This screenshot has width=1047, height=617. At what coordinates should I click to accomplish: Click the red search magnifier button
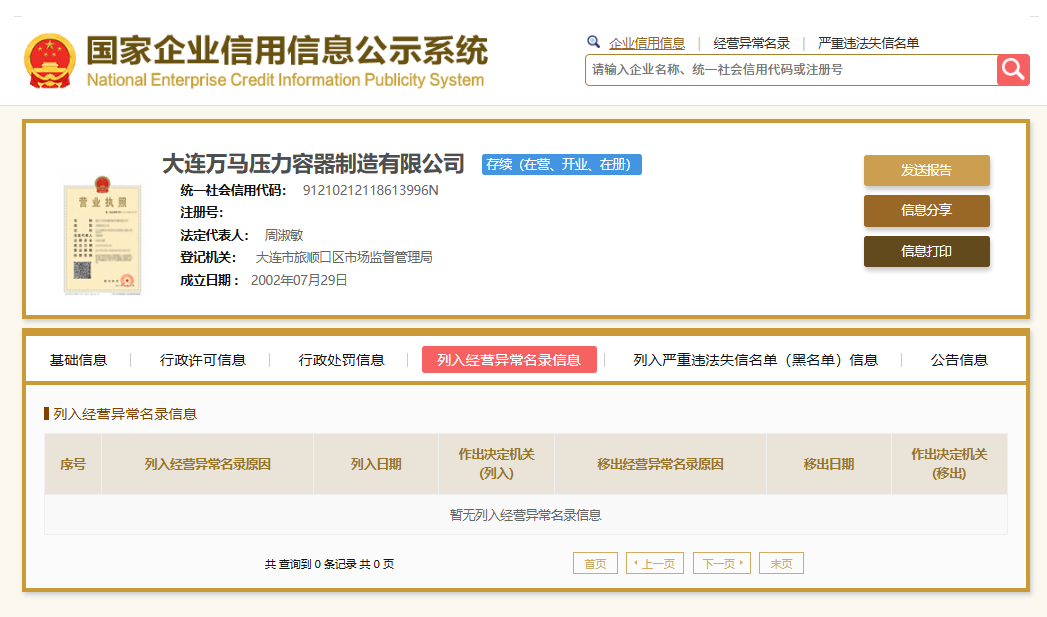point(1013,69)
